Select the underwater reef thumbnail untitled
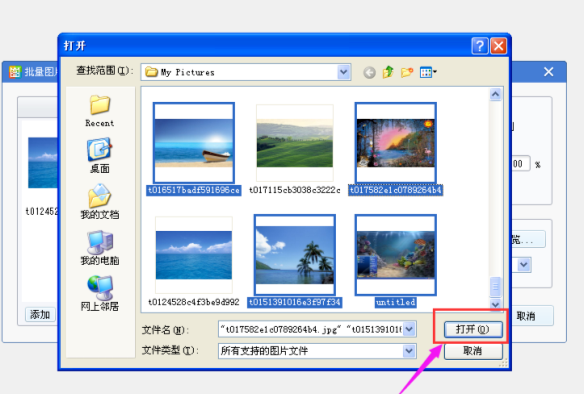Image resolution: width=584 pixels, height=394 pixels. pyautogui.click(x=396, y=255)
